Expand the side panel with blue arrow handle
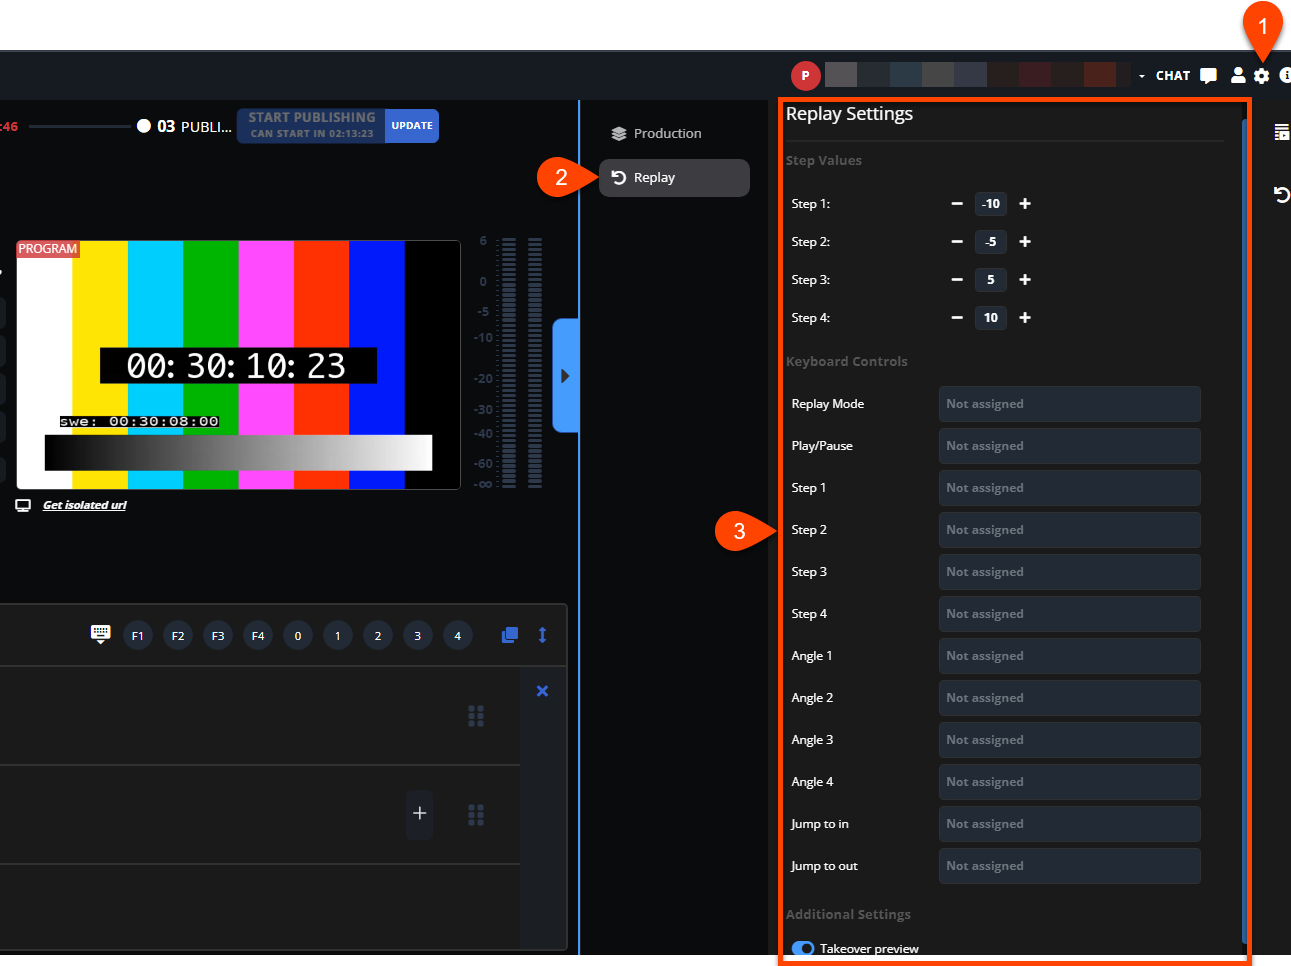The height and width of the screenshot is (966, 1291). [565, 376]
